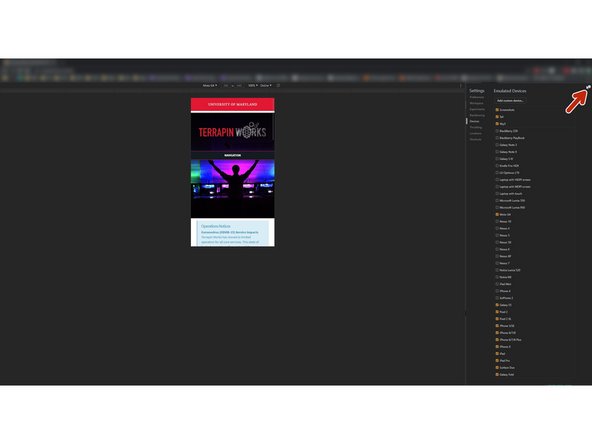Open the 100% zoom dropdown
The height and width of the screenshot is (444, 592).
(x=253, y=86)
